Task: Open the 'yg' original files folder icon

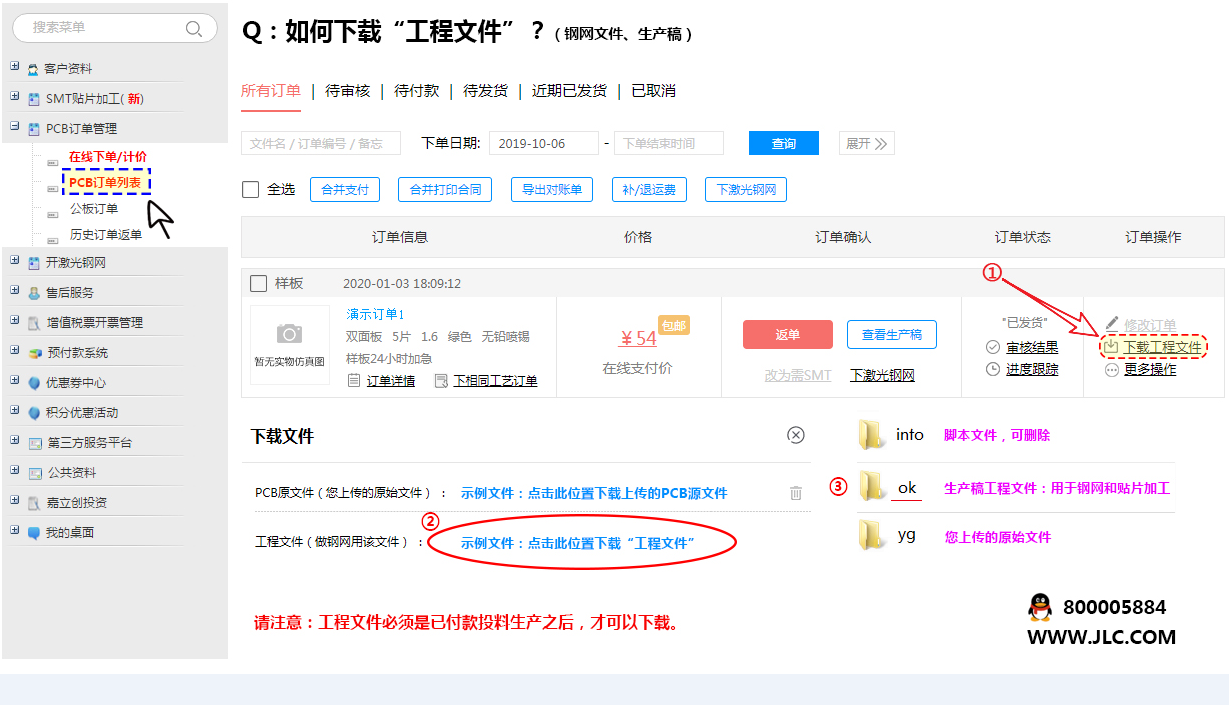Action: click(873, 536)
